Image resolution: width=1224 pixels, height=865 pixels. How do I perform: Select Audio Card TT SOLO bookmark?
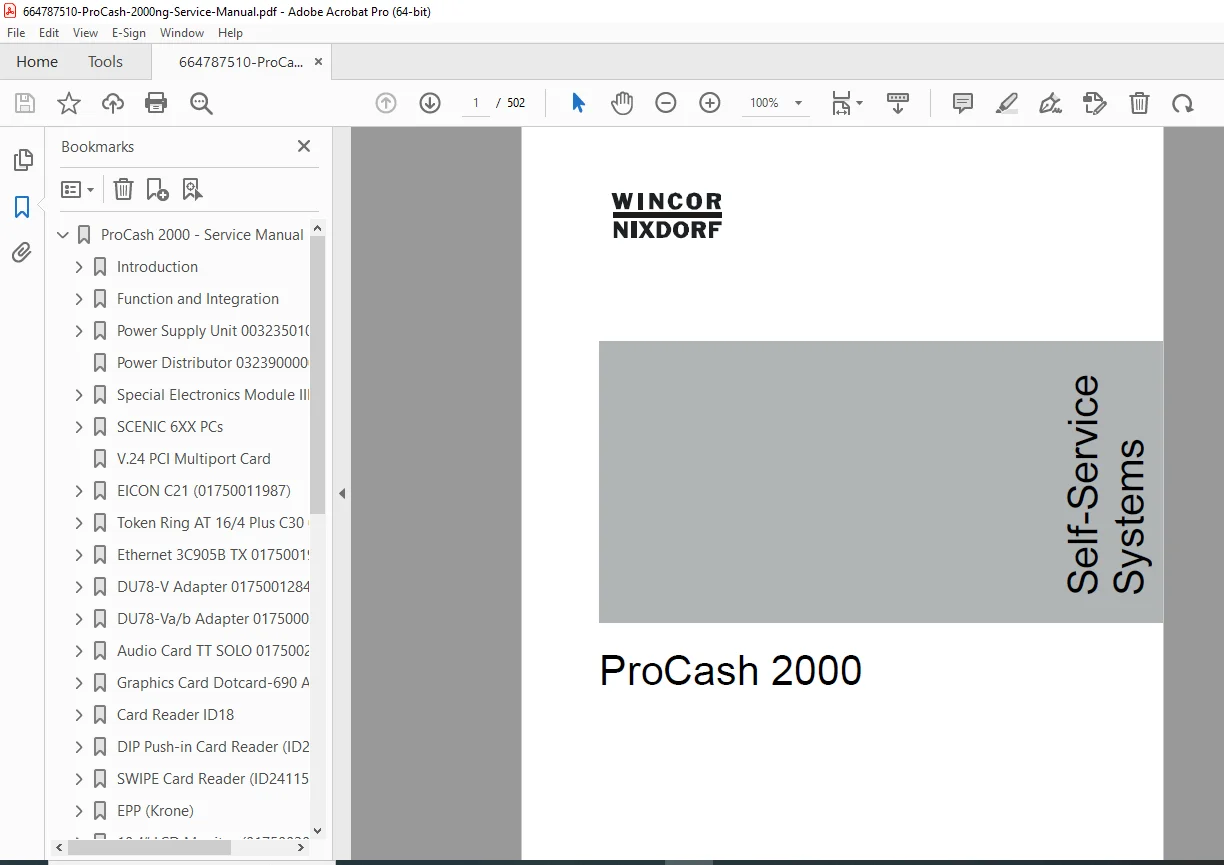point(212,651)
